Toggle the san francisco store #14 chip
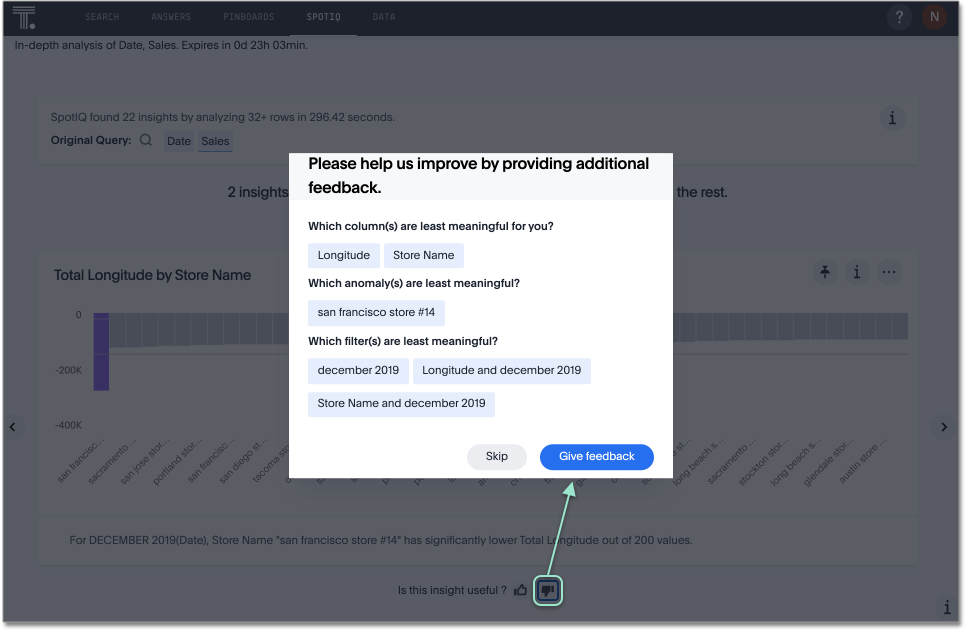 (x=376, y=312)
